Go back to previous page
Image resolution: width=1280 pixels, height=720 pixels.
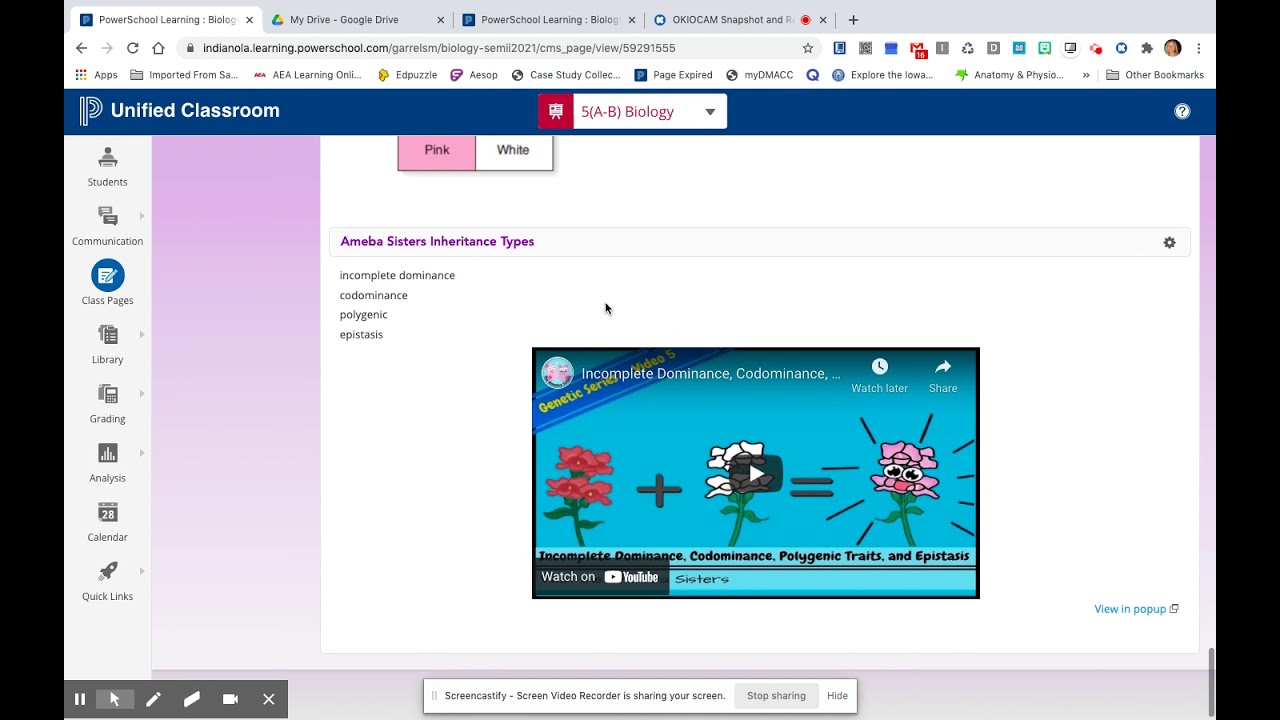[81, 48]
